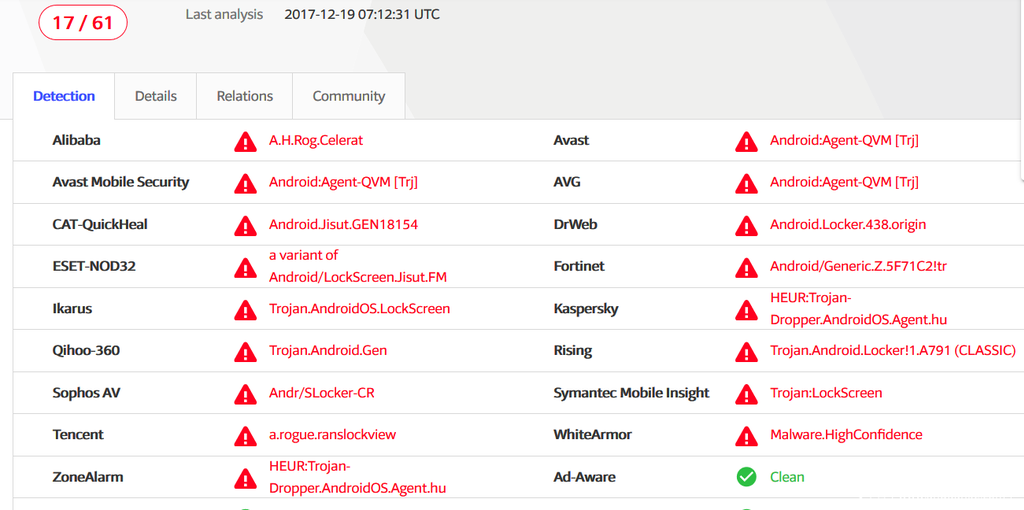Image resolution: width=1024 pixels, height=510 pixels.
Task: Click the Andr/SLocker-CR result text
Action: (x=322, y=393)
